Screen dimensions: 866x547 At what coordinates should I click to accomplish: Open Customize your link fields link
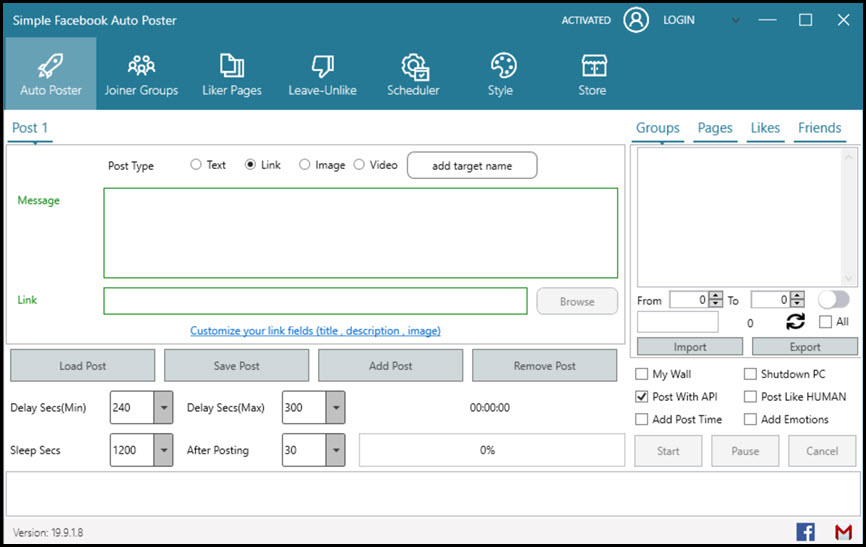[315, 331]
